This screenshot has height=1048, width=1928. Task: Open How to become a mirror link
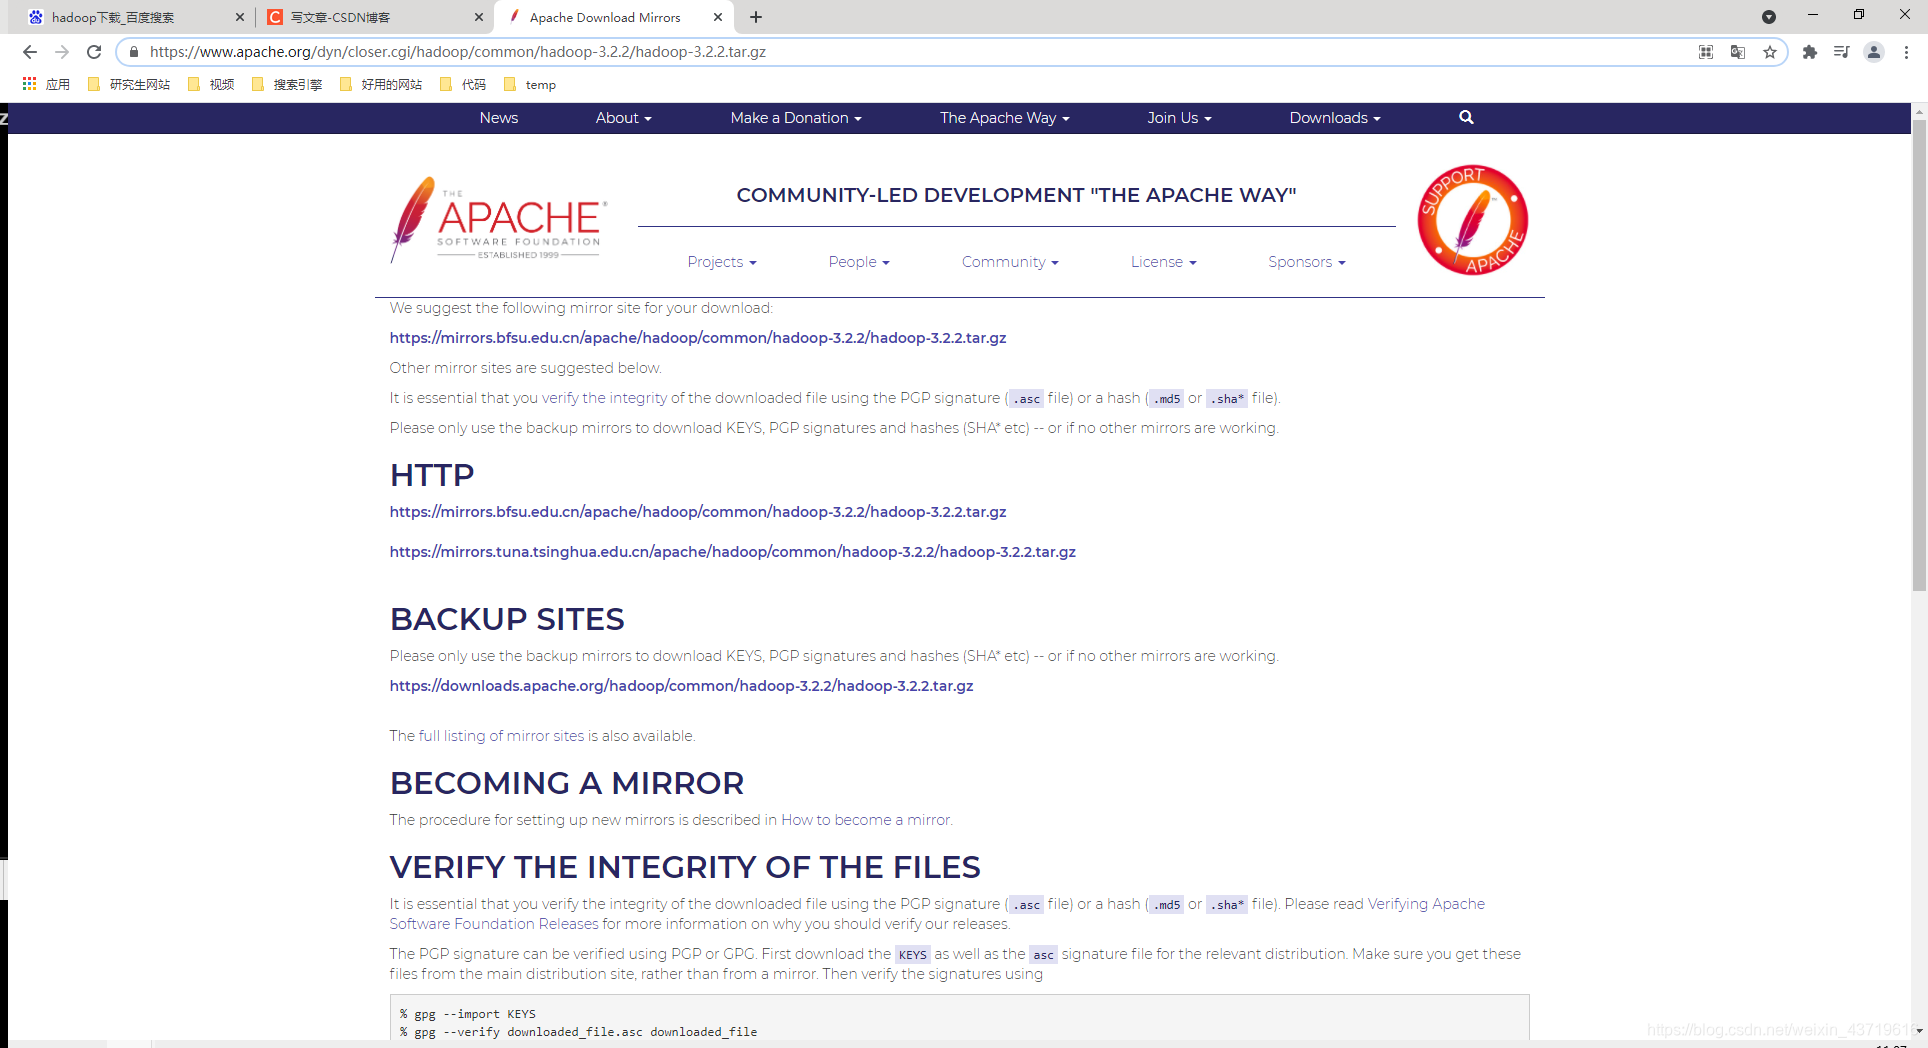pos(865,820)
